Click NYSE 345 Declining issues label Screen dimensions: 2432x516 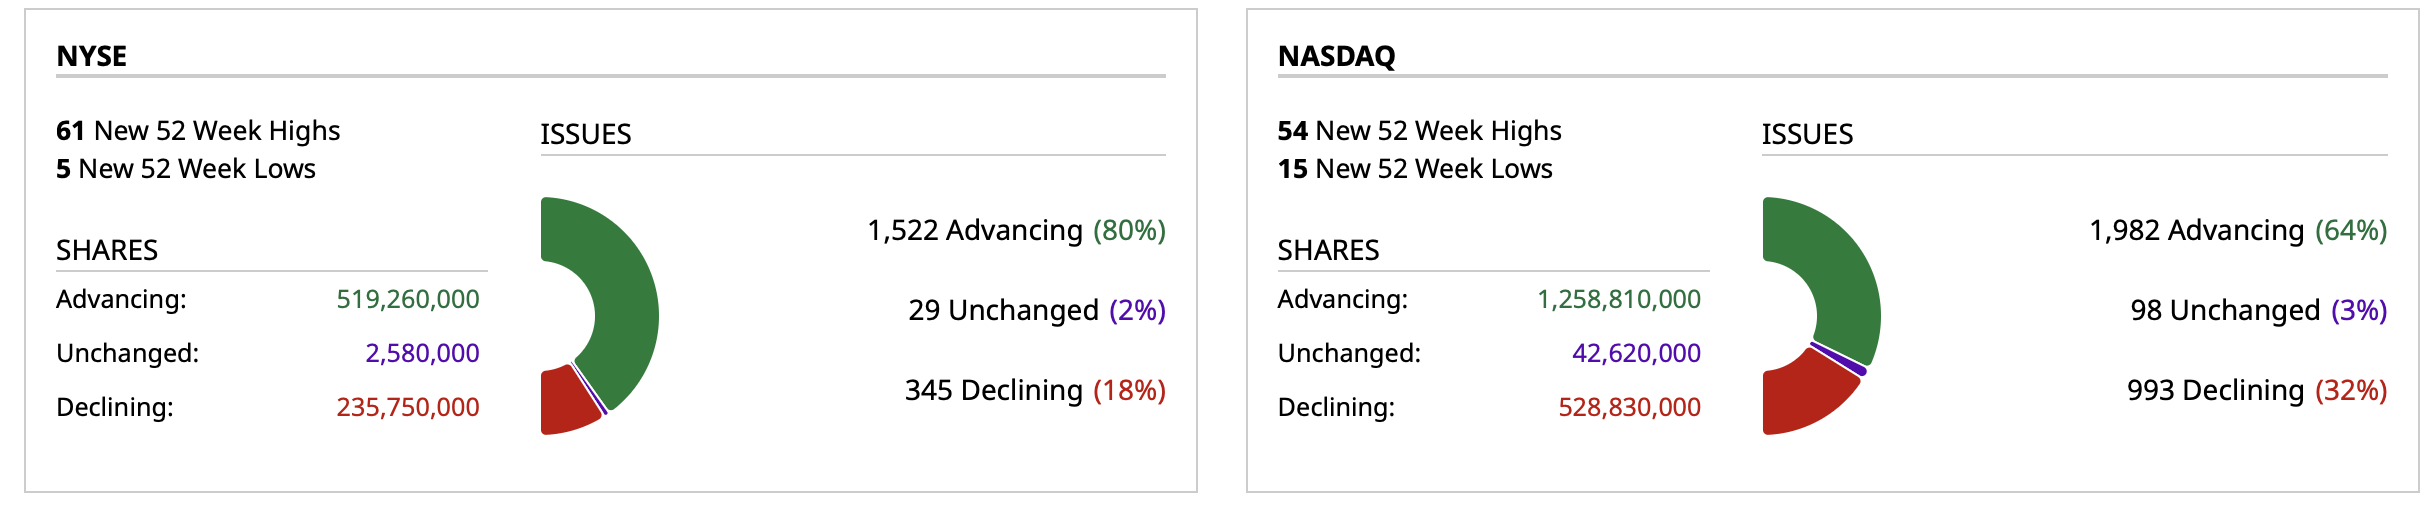pyautogui.click(x=1034, y=391)
